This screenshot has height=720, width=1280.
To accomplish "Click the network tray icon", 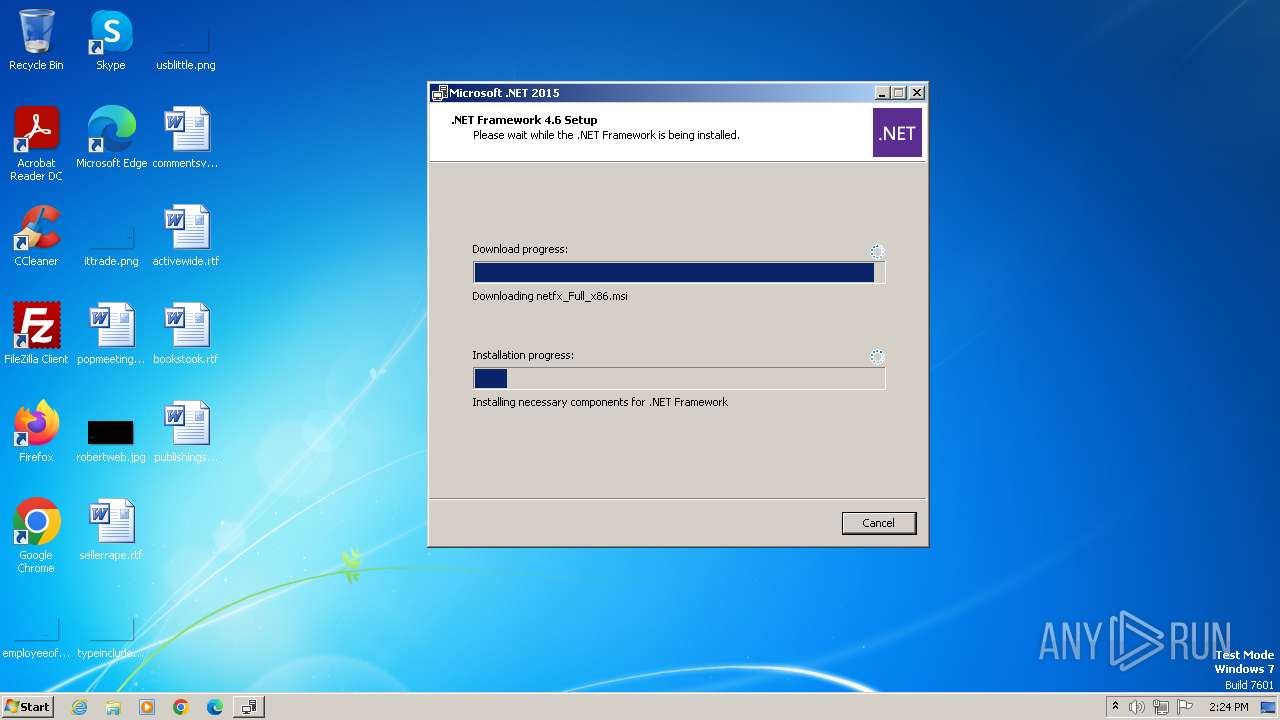I will click(1161, 707).
